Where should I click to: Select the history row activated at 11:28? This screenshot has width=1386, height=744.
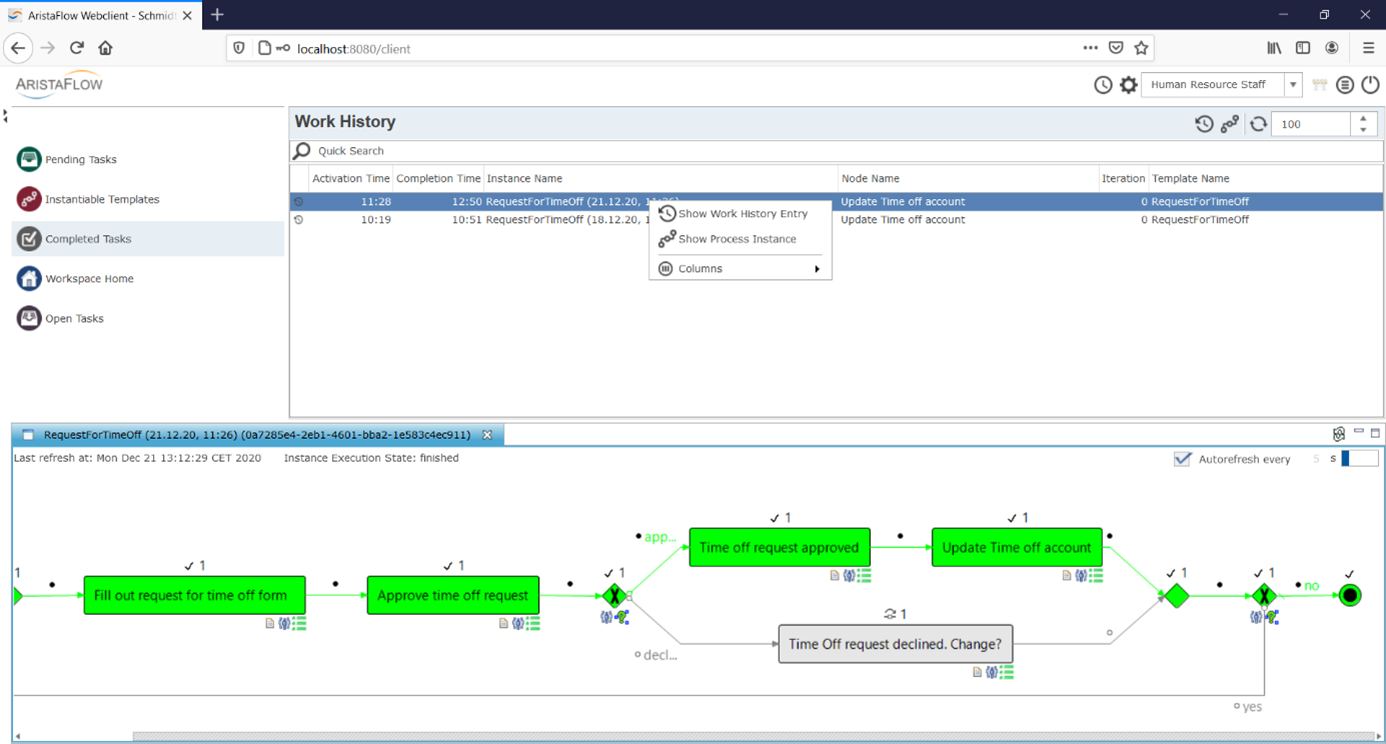coord(836,202)
